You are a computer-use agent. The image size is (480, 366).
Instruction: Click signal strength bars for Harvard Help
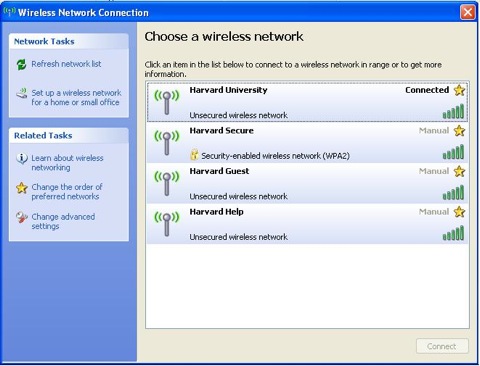pos(453,233)
